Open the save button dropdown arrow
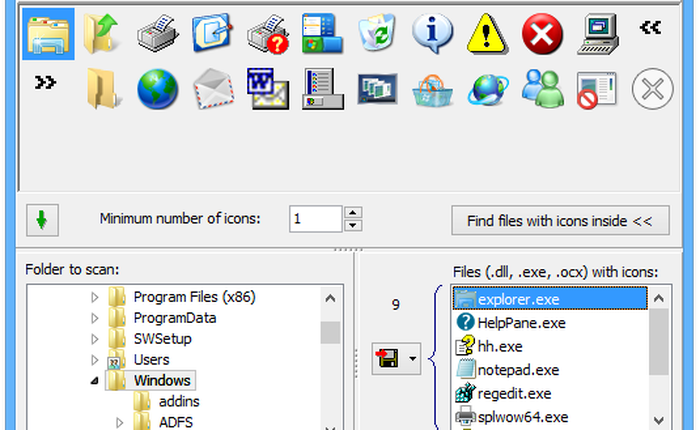The image size is (700, 430). 412,359
